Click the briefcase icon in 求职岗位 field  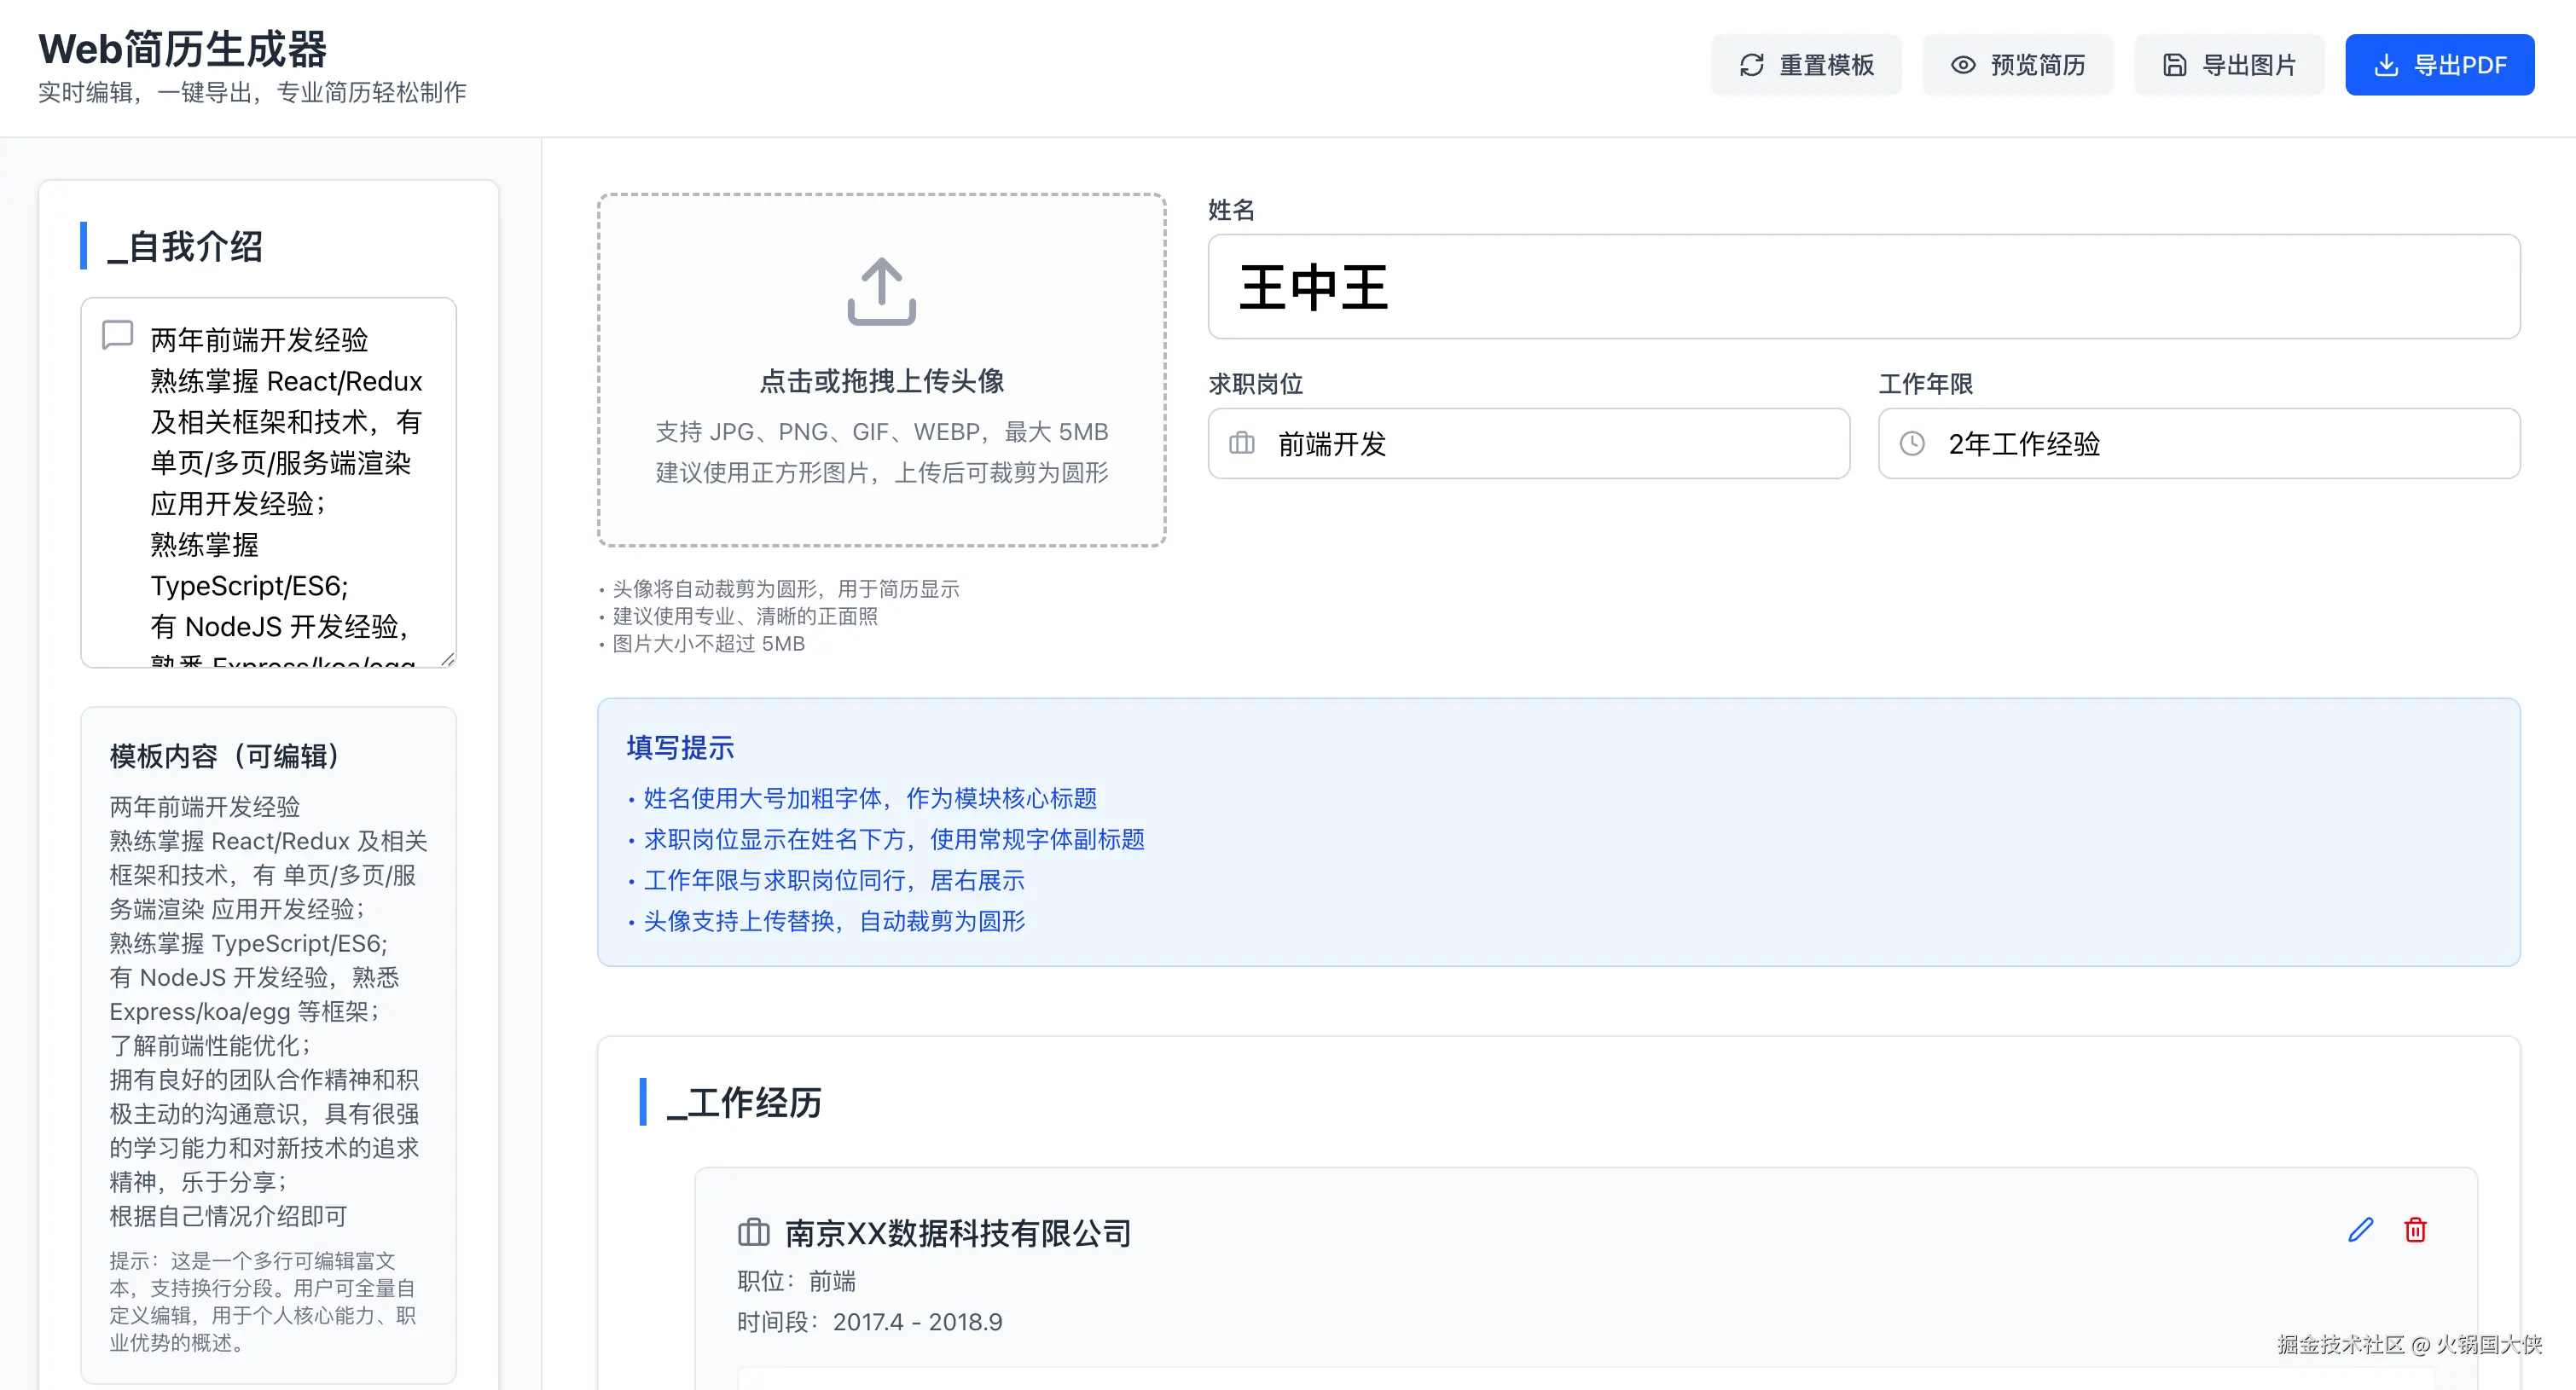pos(1241,443)
